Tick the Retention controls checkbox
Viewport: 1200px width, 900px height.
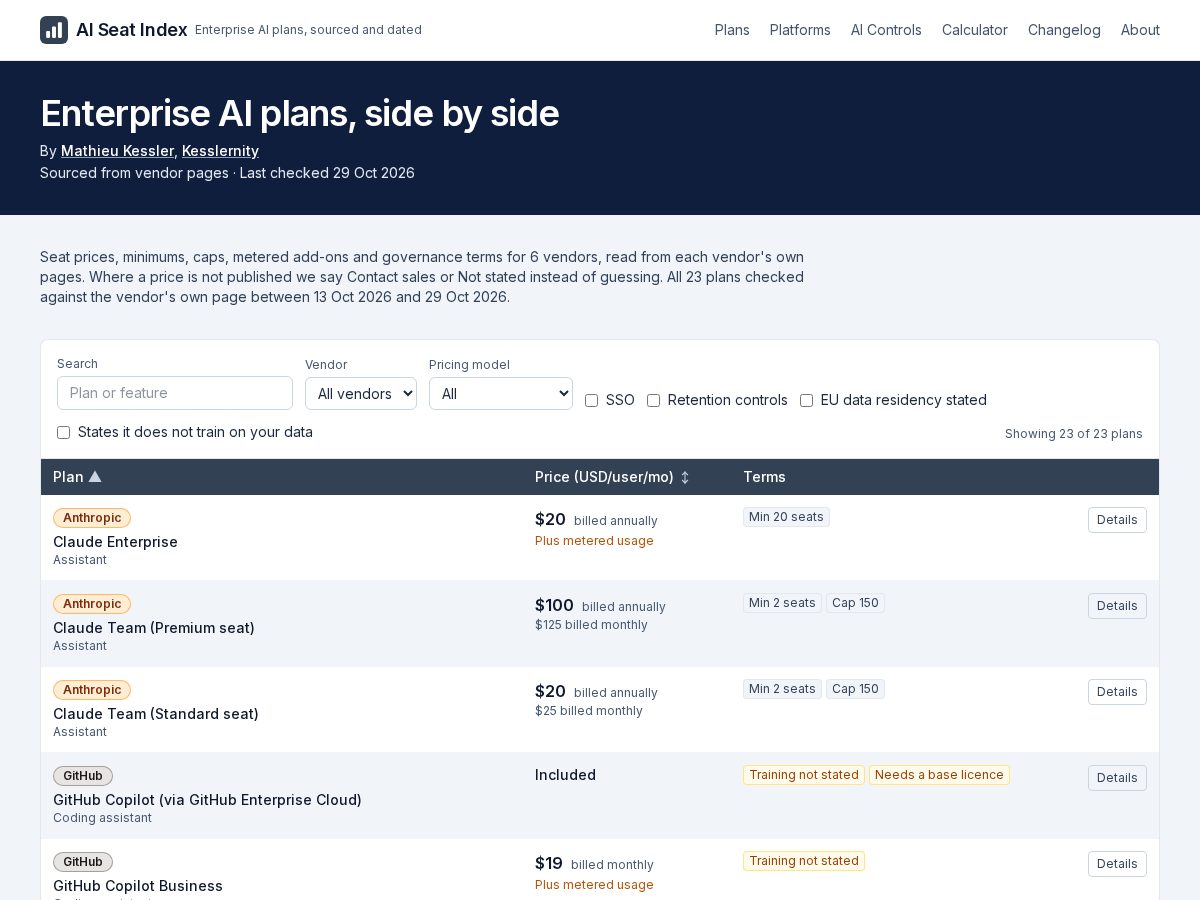tap(653, 400)
